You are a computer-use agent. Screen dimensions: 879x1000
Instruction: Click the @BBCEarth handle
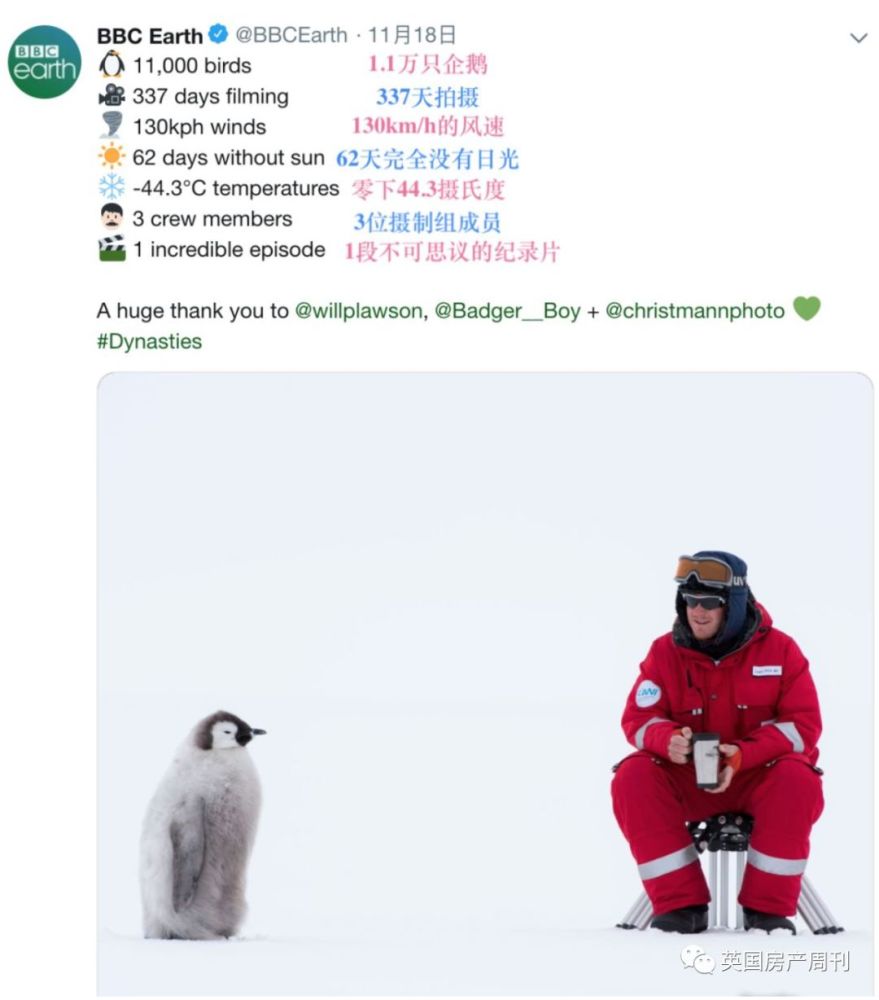[x=292, y=34]
